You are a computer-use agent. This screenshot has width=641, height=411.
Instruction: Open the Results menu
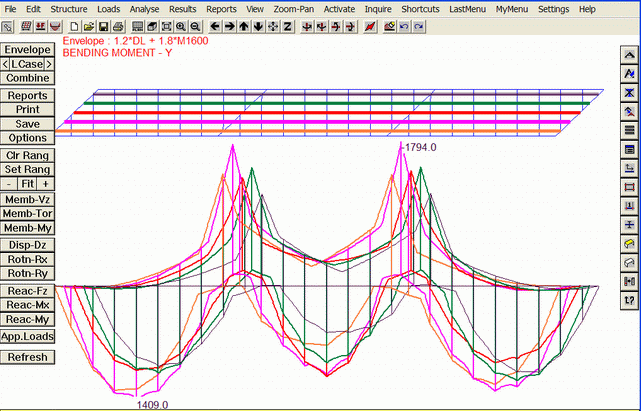(183, 9)
